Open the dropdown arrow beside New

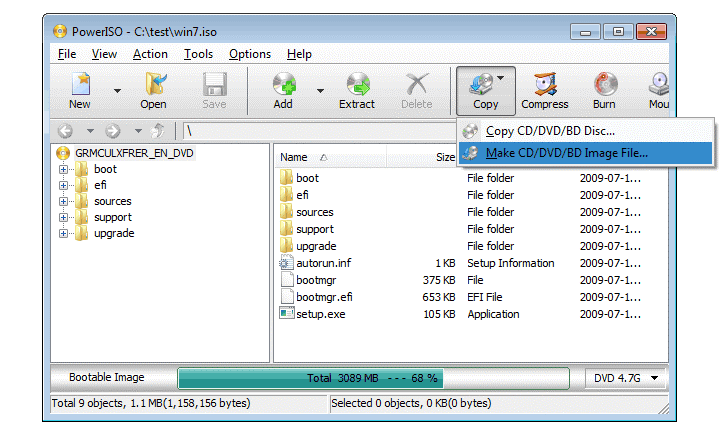click(x=117, y=91)
